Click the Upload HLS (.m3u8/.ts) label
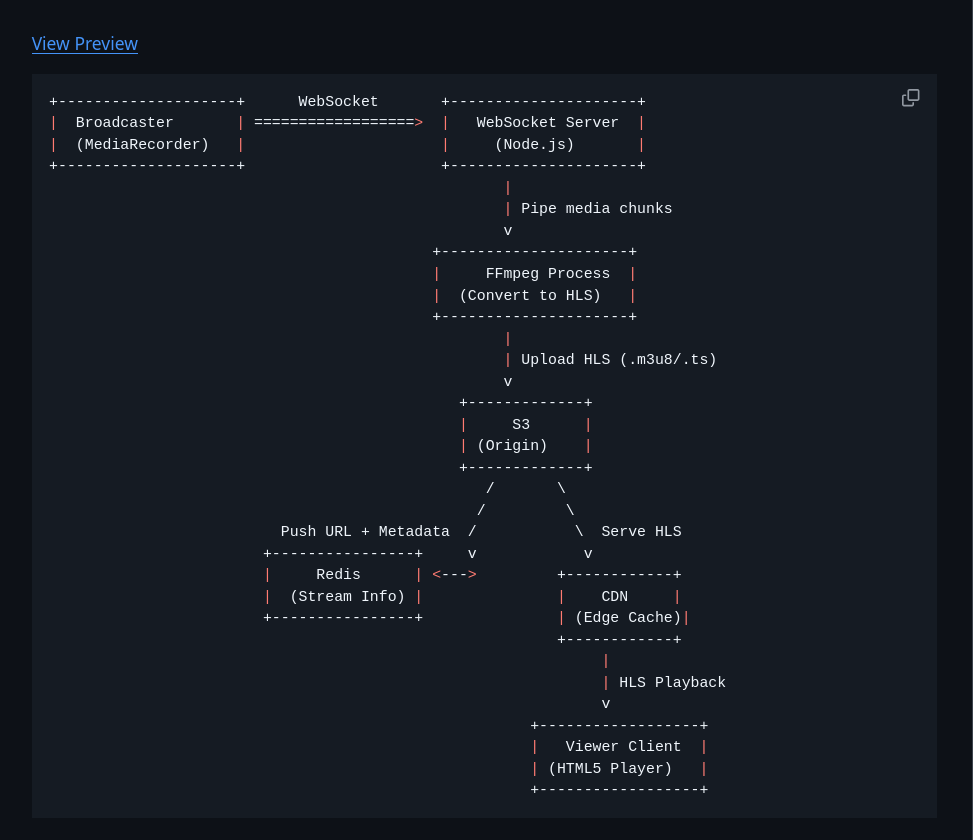 point(618,360)
